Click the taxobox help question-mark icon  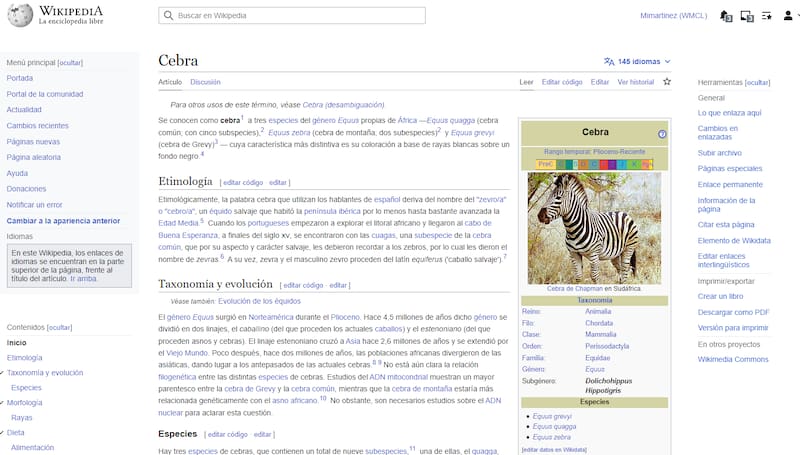pyautogui.click(x=662, y=134)
